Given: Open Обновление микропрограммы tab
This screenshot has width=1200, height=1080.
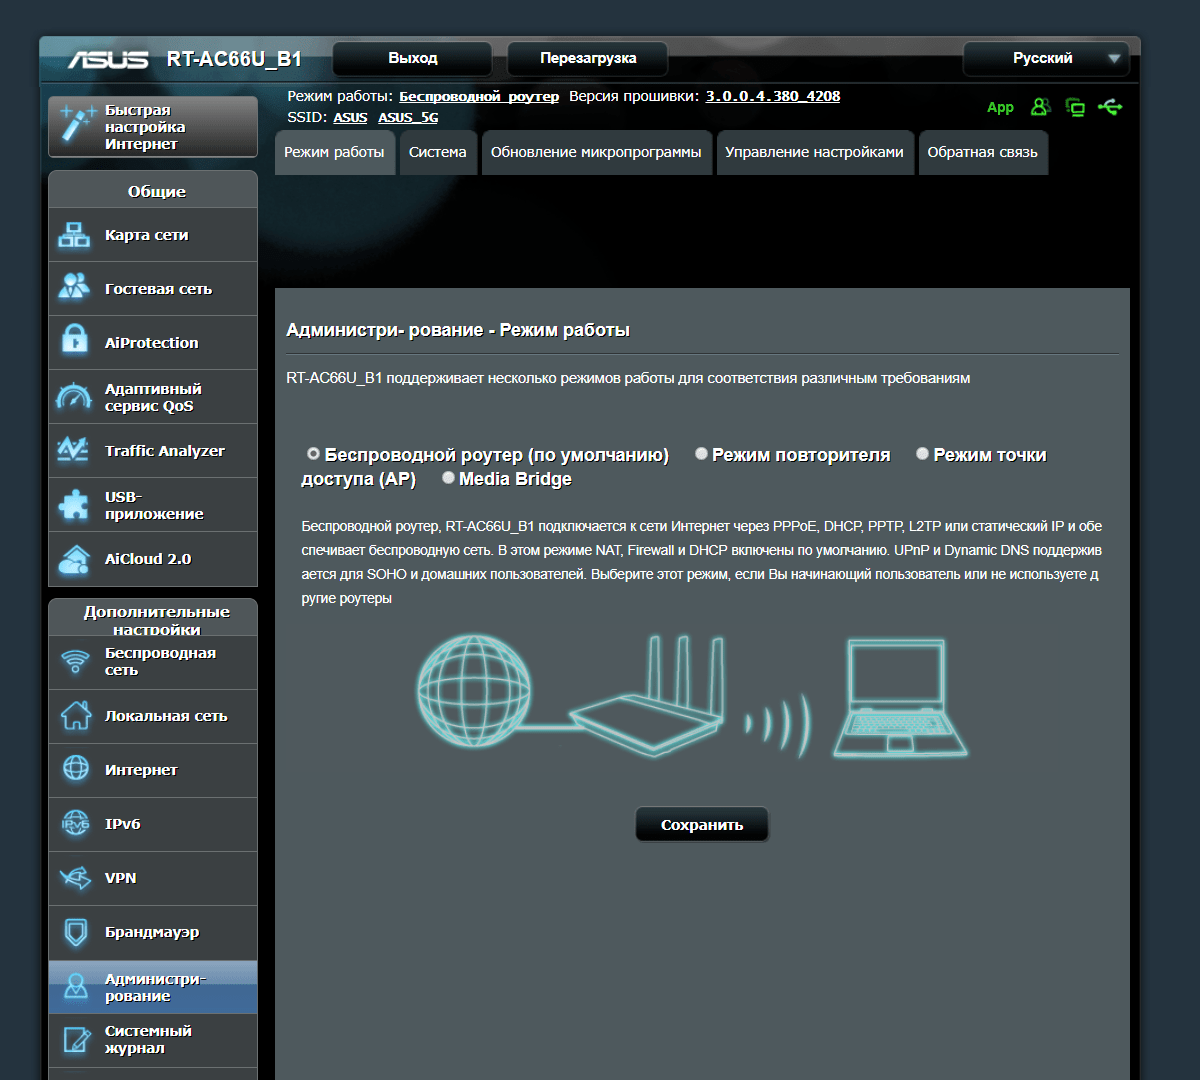Looking at the screenshot, I should tap(597, 152).
